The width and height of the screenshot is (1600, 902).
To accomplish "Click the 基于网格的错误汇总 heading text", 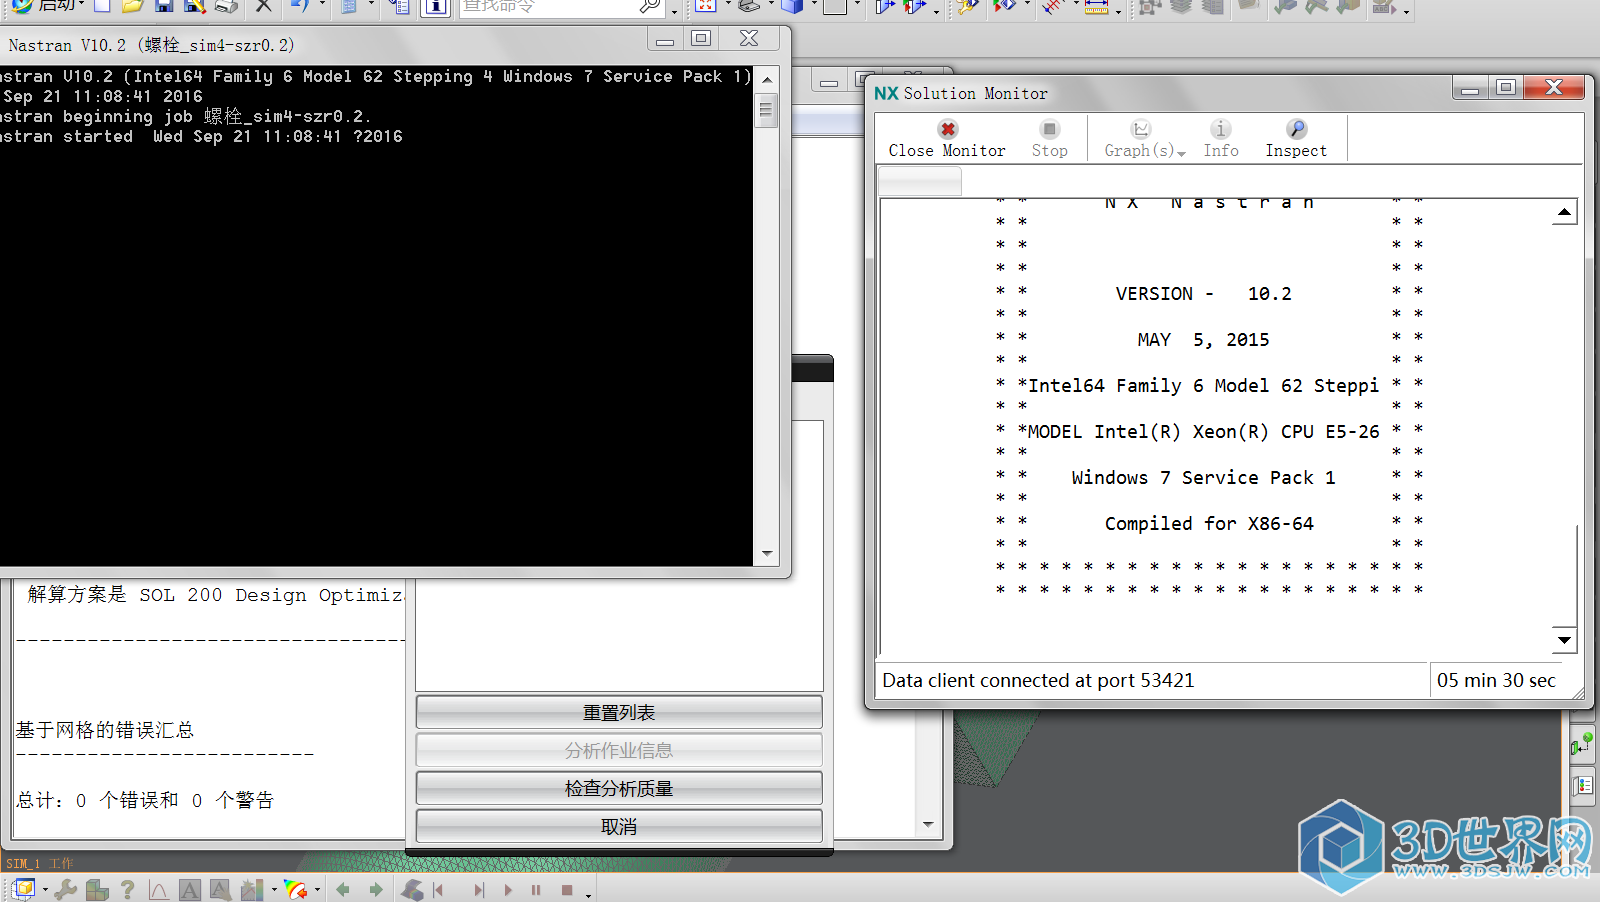I will tap(105, 730).
